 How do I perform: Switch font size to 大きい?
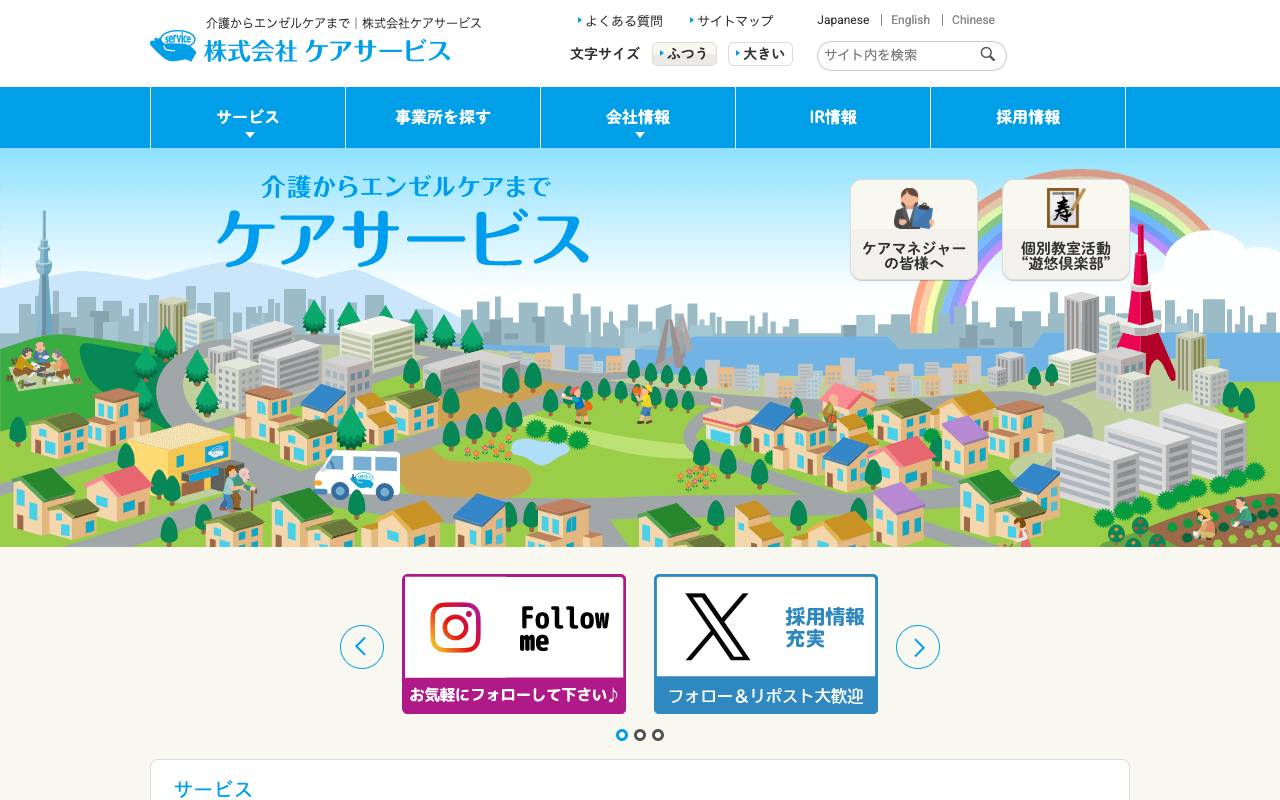click(x=760, y=54)
